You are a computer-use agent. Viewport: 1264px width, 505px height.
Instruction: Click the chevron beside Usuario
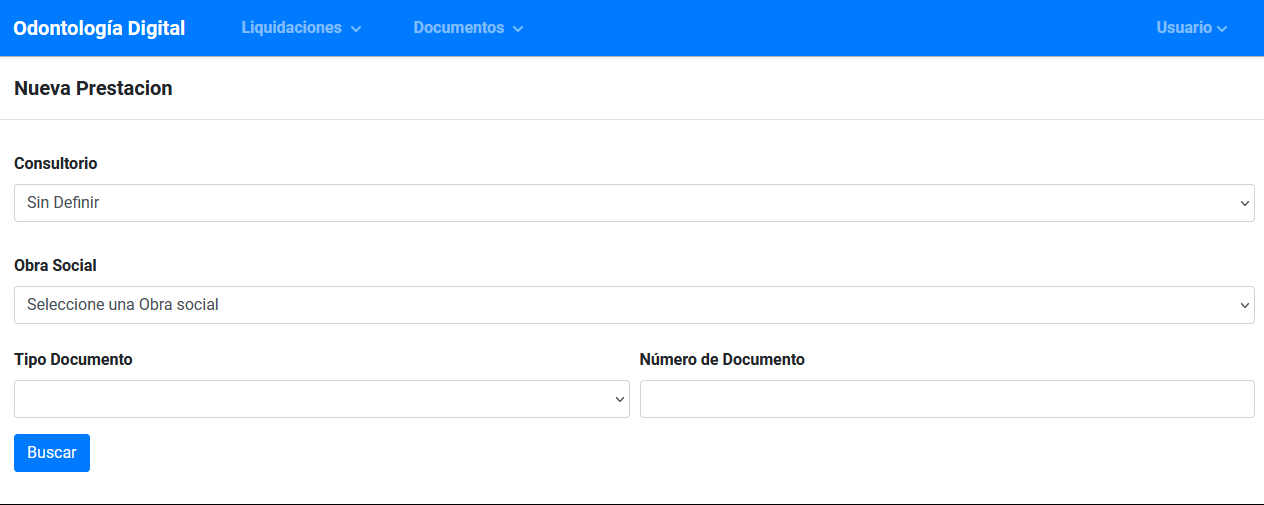[1222, 29]
